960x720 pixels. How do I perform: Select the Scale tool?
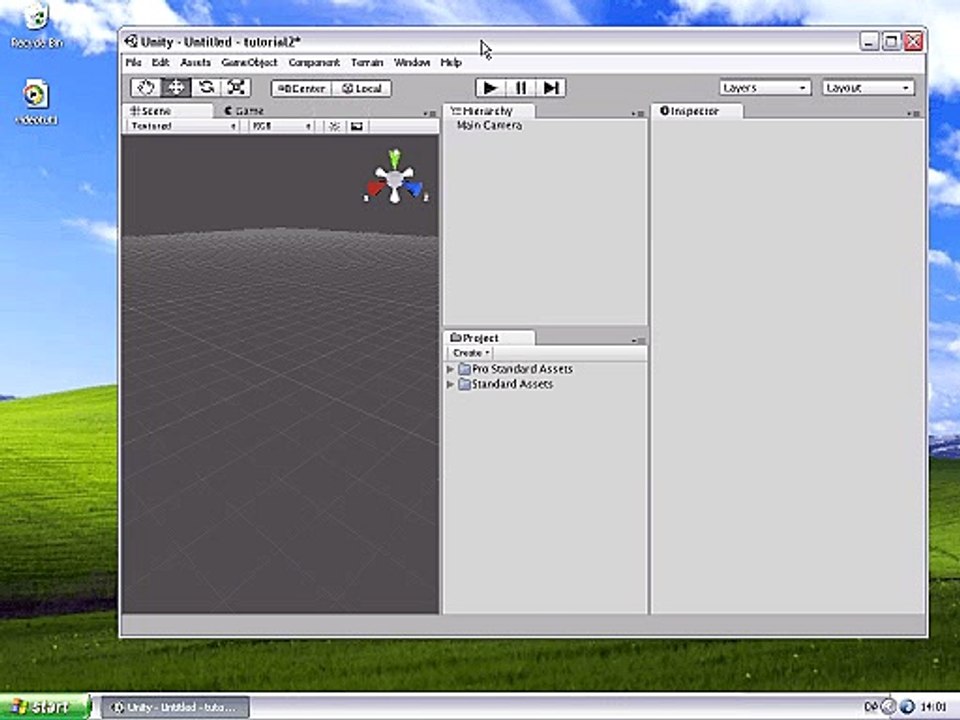pyautogui.click(x=236, y=88)
